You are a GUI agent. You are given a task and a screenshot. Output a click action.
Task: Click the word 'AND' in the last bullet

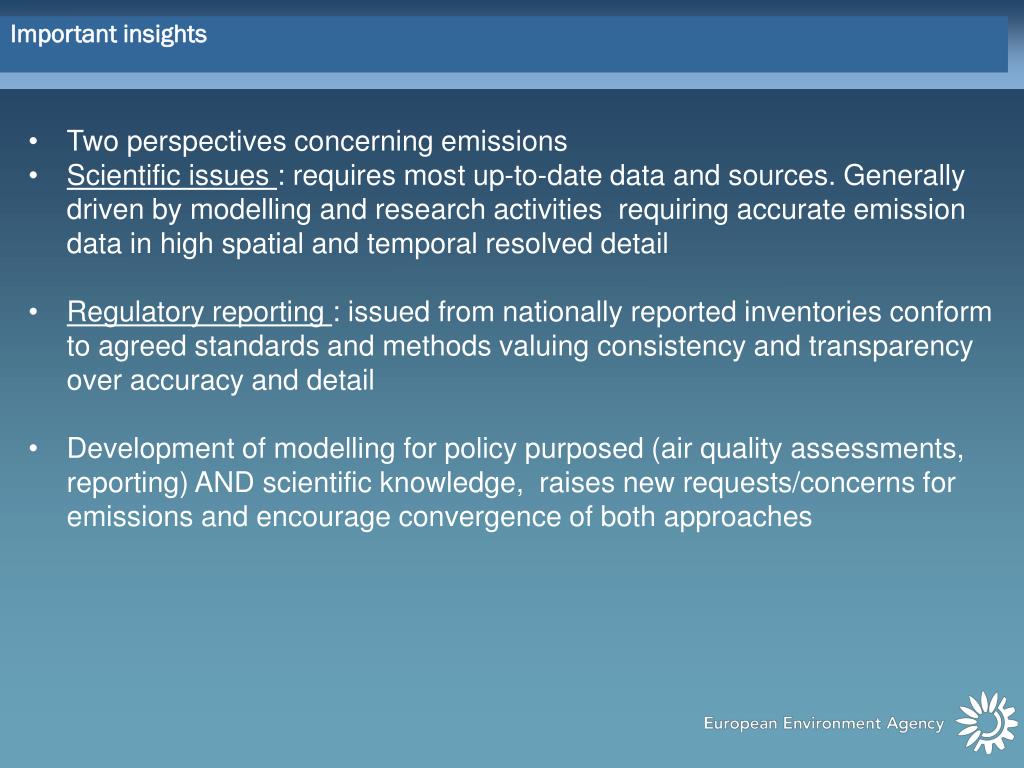coord(225,483)
